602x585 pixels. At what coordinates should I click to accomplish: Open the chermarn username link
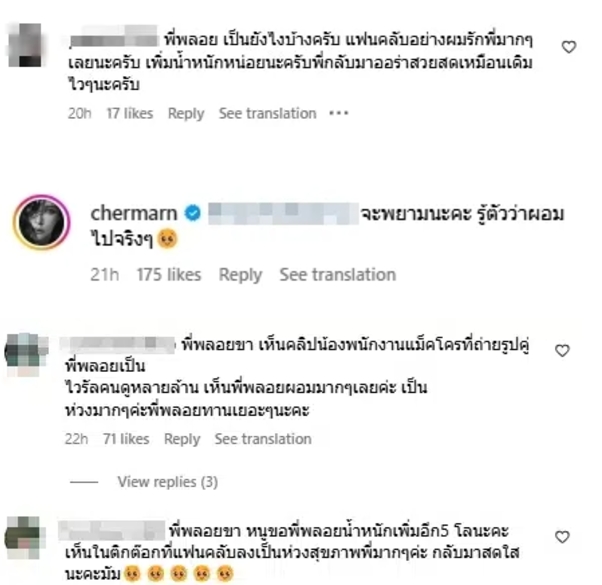(134, 213)
